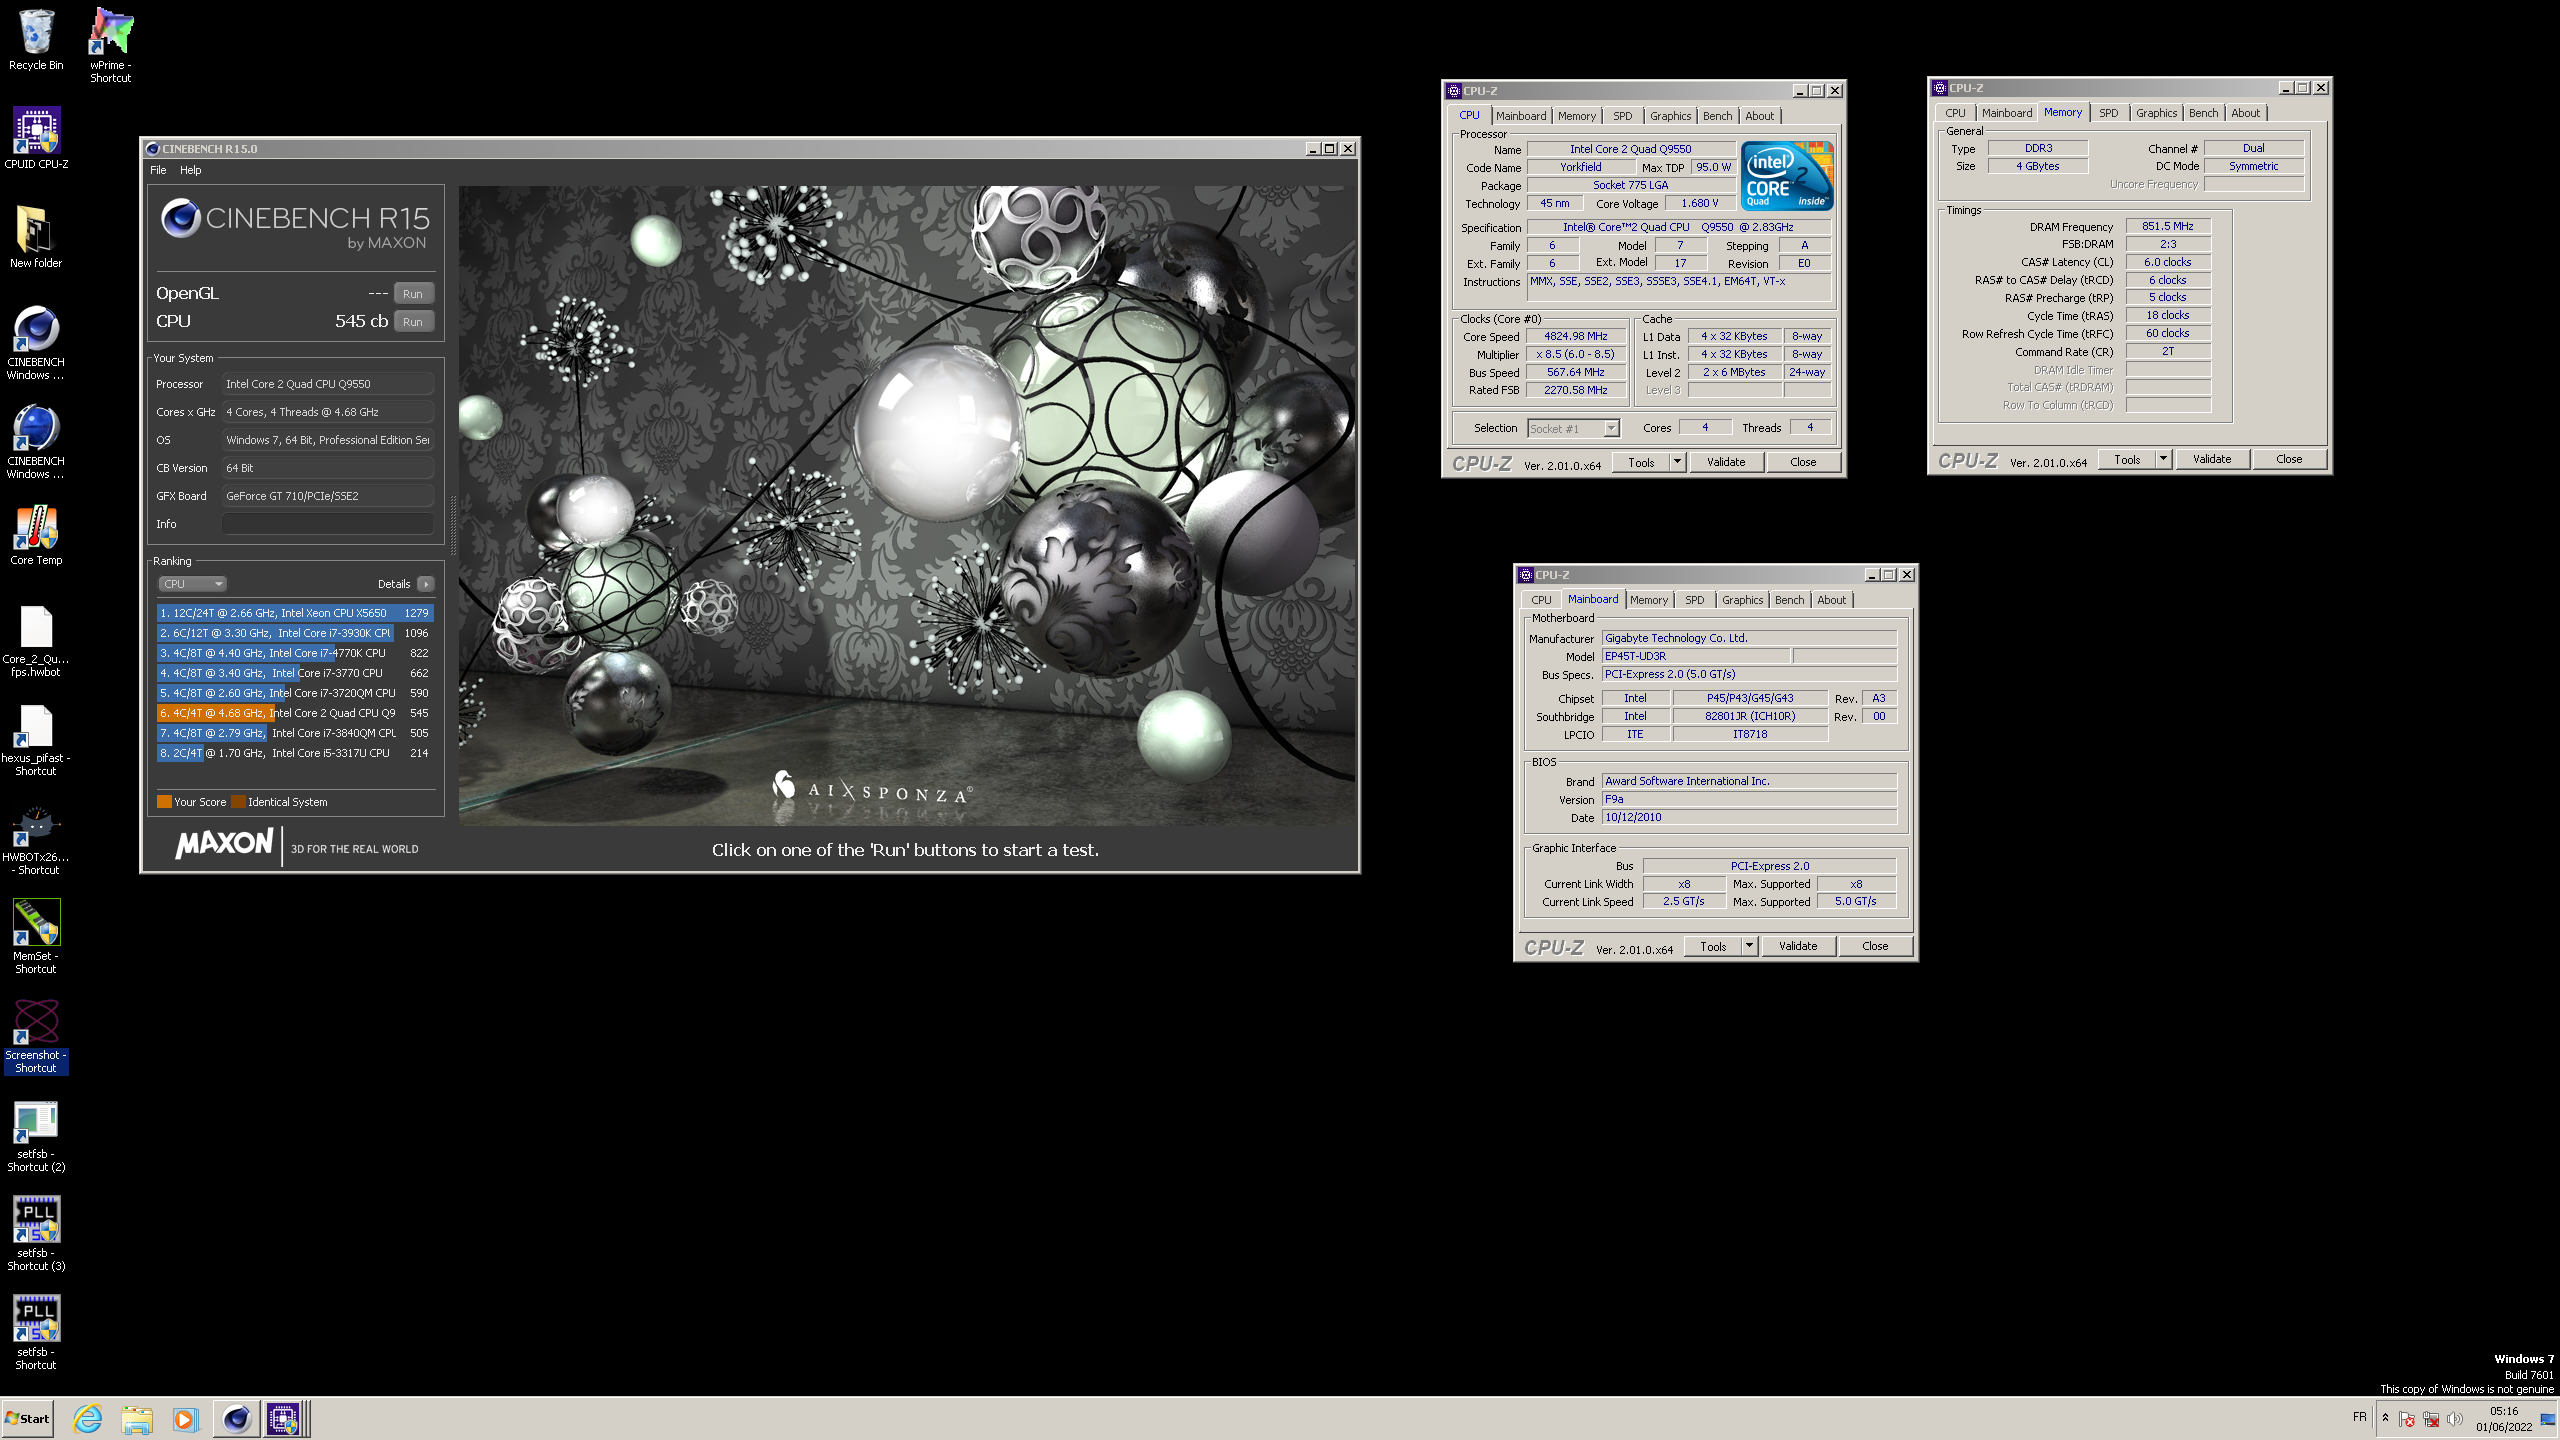Select the orange Your Score Q9550 ranking row
The height and width of the screenshot is (1440, 2560).
pos(294,713)
